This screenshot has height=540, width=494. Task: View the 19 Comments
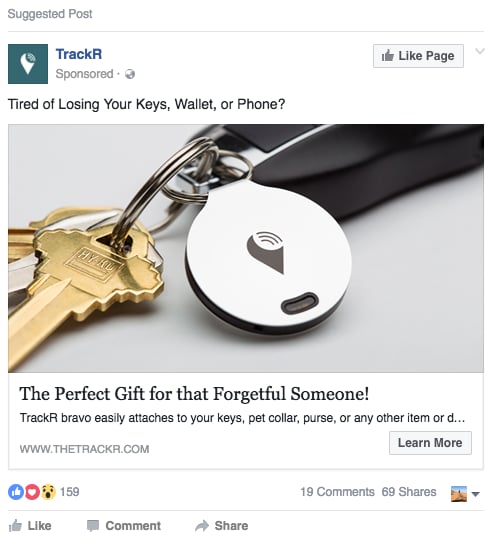pos(337,492)
